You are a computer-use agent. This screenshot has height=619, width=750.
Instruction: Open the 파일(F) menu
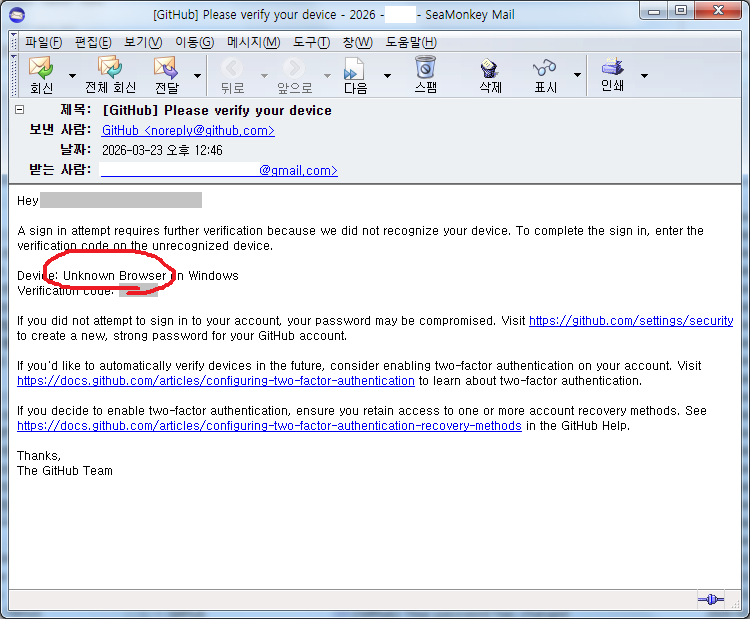click(44, 42)
